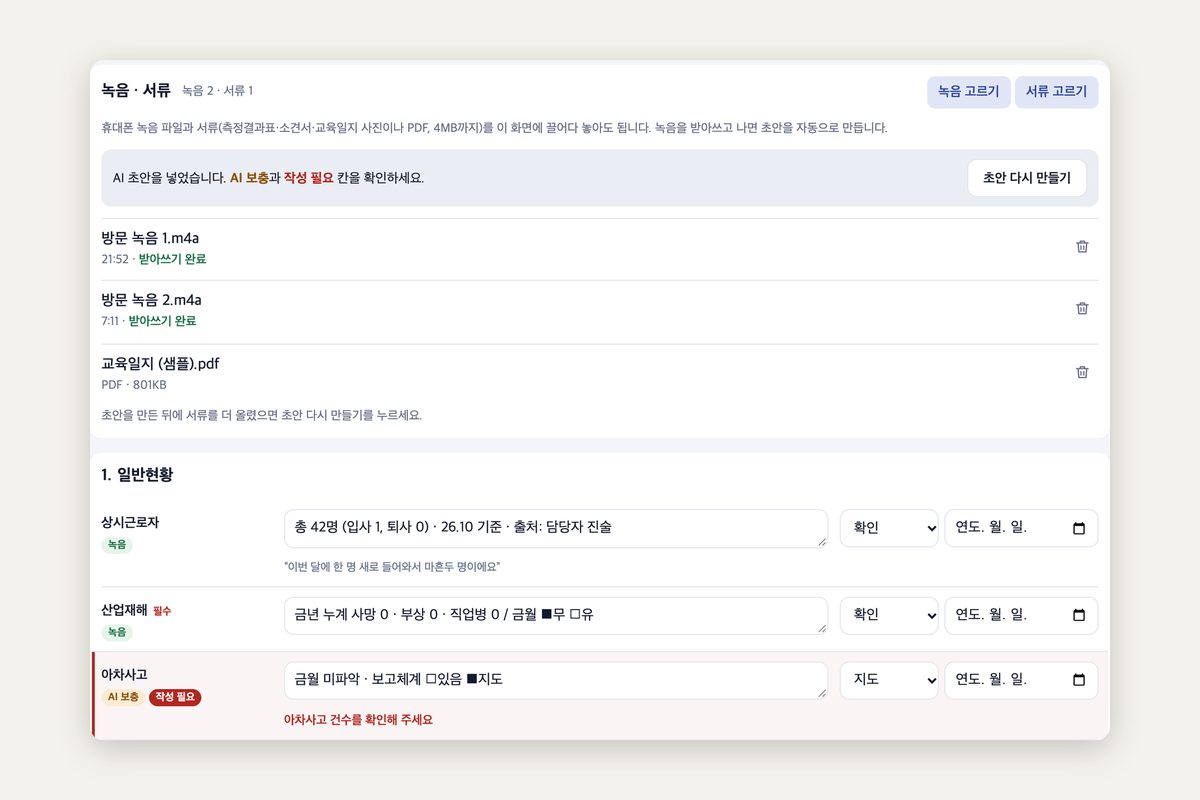Click the quoted transcript under 상시근로자
Screen dimensions: 1200x800
click(x=392, y=567)
